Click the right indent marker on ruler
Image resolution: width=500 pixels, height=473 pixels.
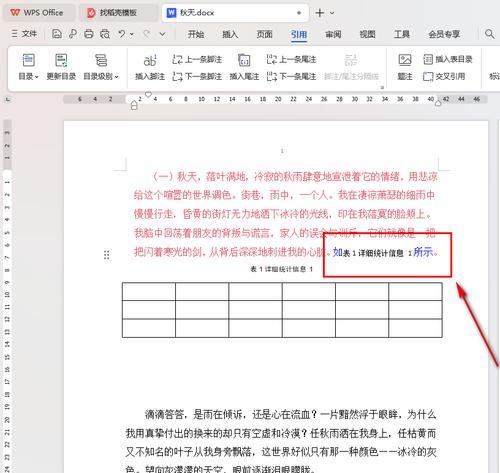point(438,103)
